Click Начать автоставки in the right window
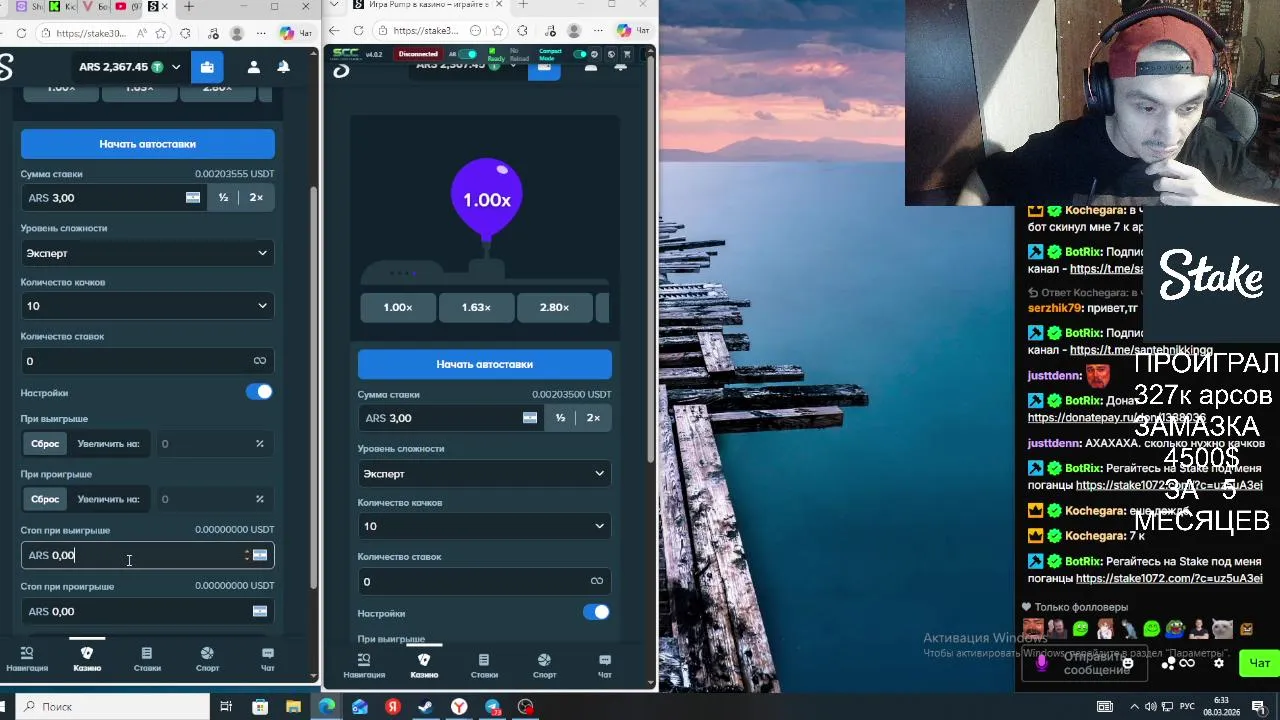This screenshot has width=1280, height=720. coord(484,364)
